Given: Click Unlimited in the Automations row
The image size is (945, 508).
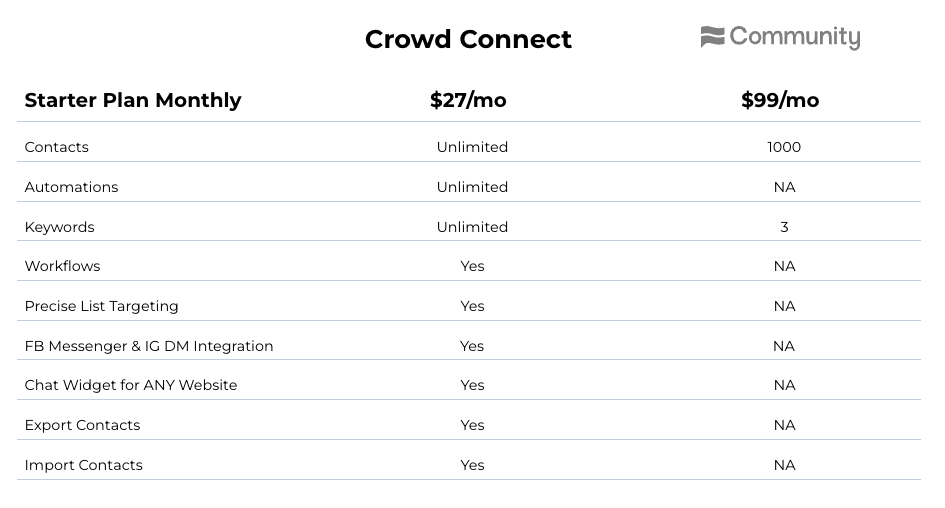Looking at the screenshot, I should [472, 187].
